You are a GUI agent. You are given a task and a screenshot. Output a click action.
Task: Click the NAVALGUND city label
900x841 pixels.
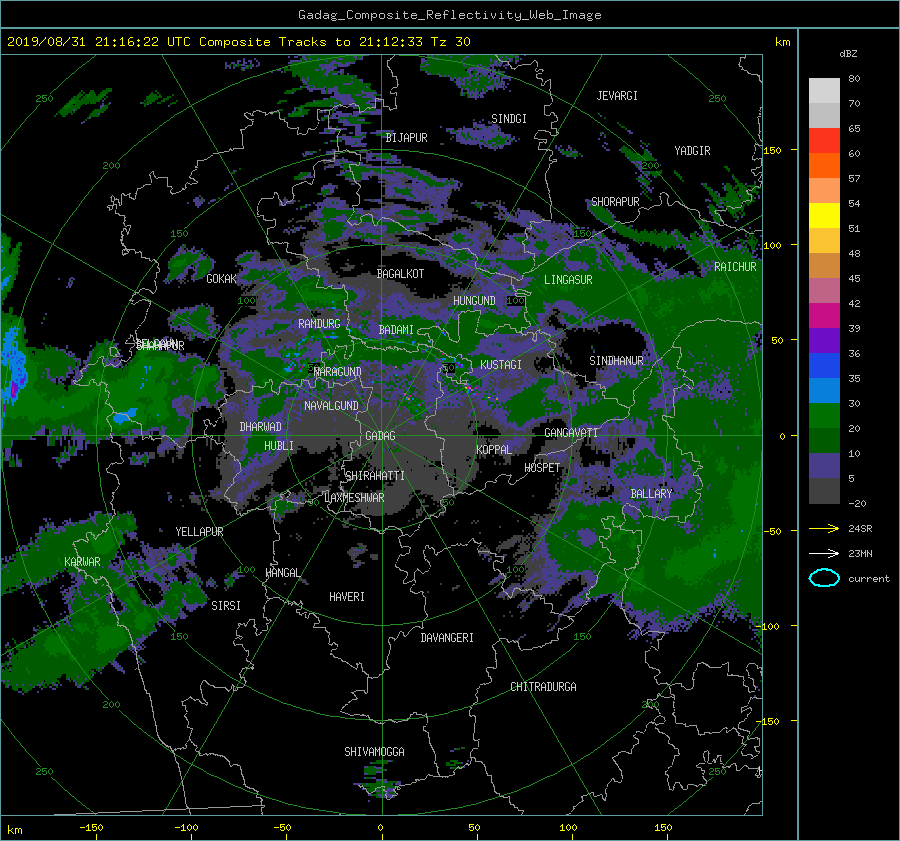click(x=331, y=406)
